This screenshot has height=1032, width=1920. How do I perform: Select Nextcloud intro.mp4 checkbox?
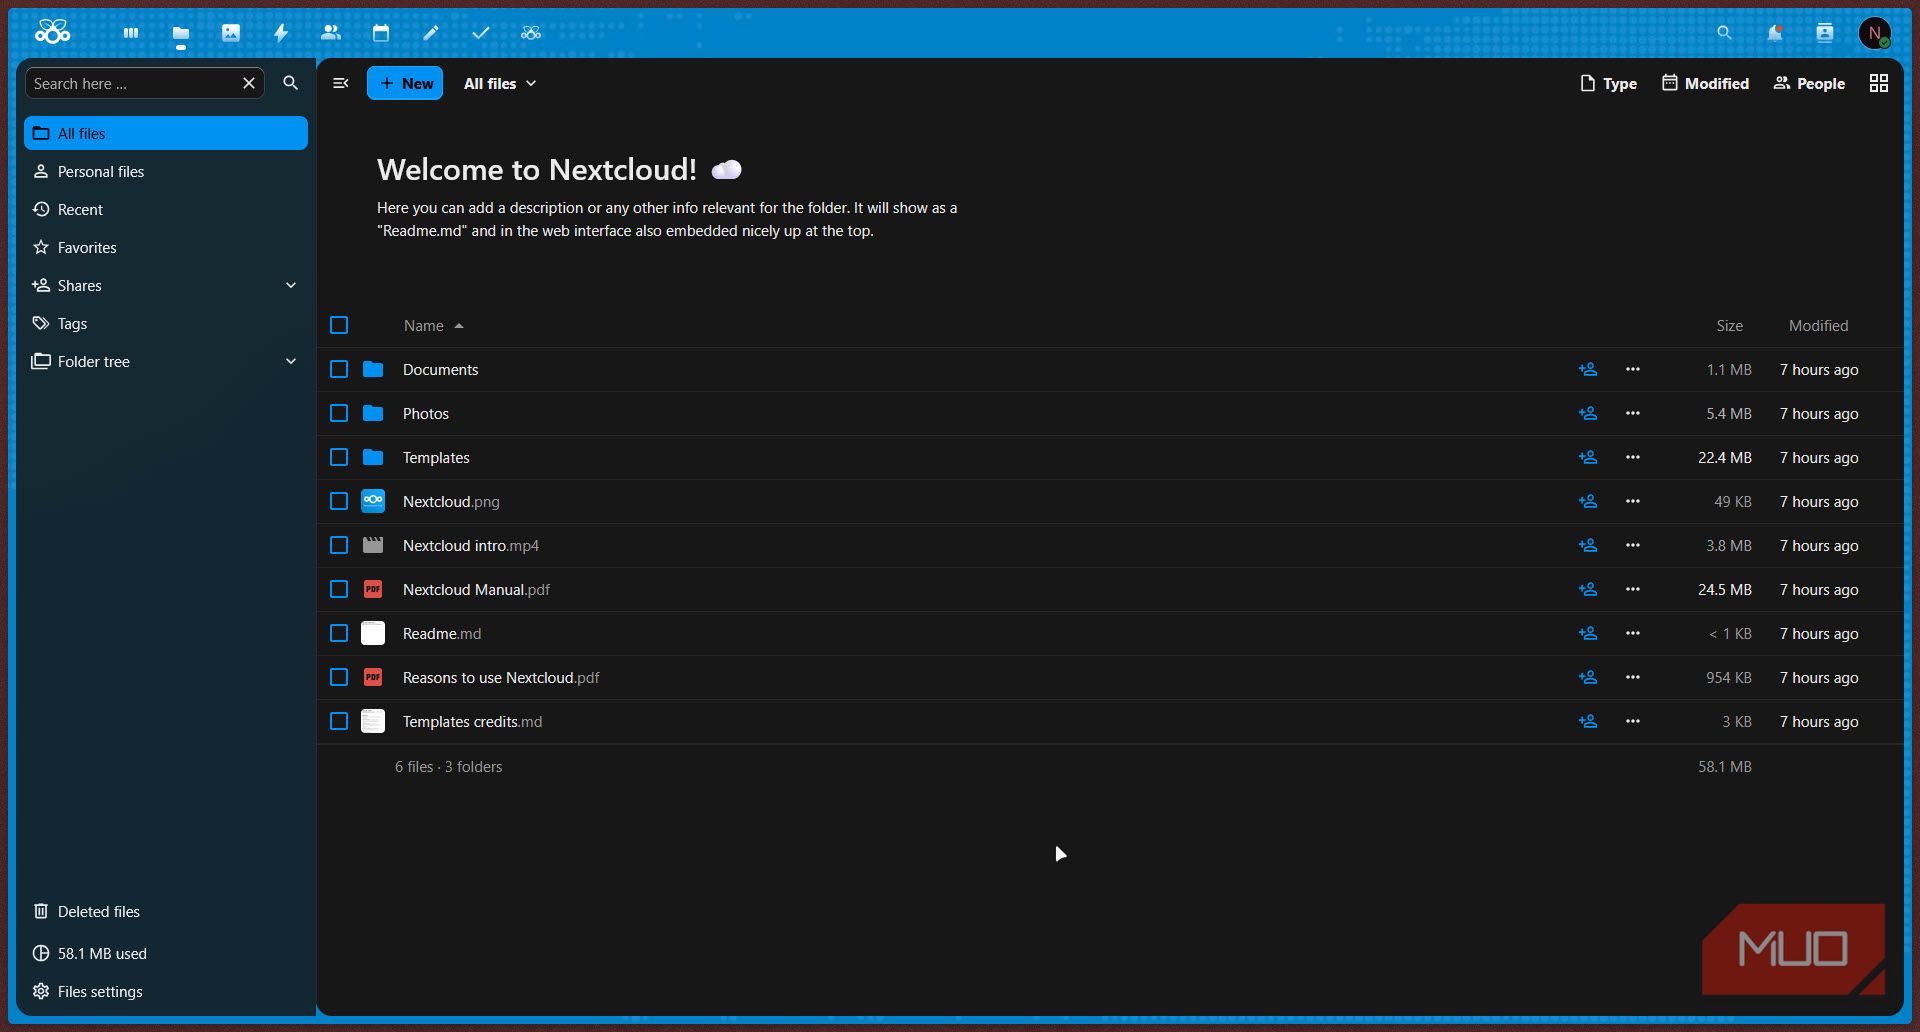pyautogui.click(x=339, y=545)
